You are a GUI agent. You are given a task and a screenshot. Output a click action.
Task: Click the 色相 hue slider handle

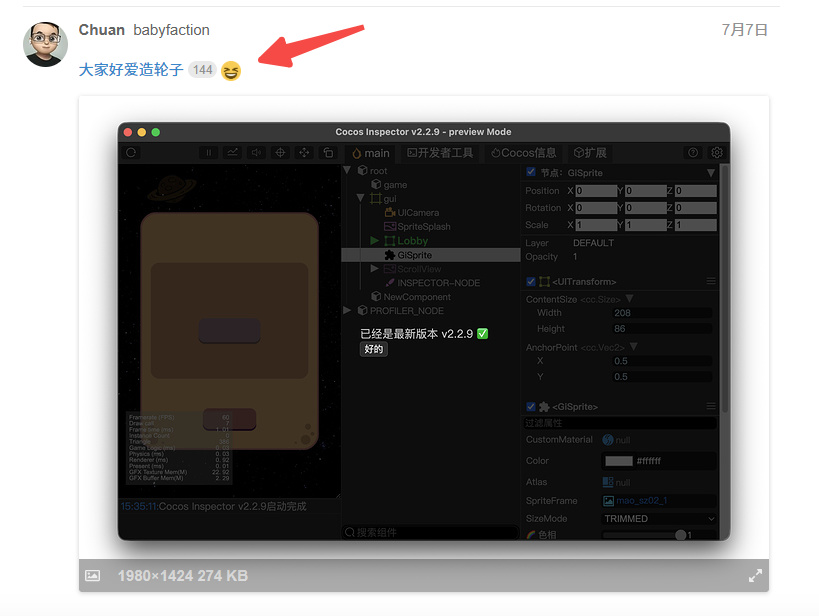pyautogui.click(x=680, y=534)
